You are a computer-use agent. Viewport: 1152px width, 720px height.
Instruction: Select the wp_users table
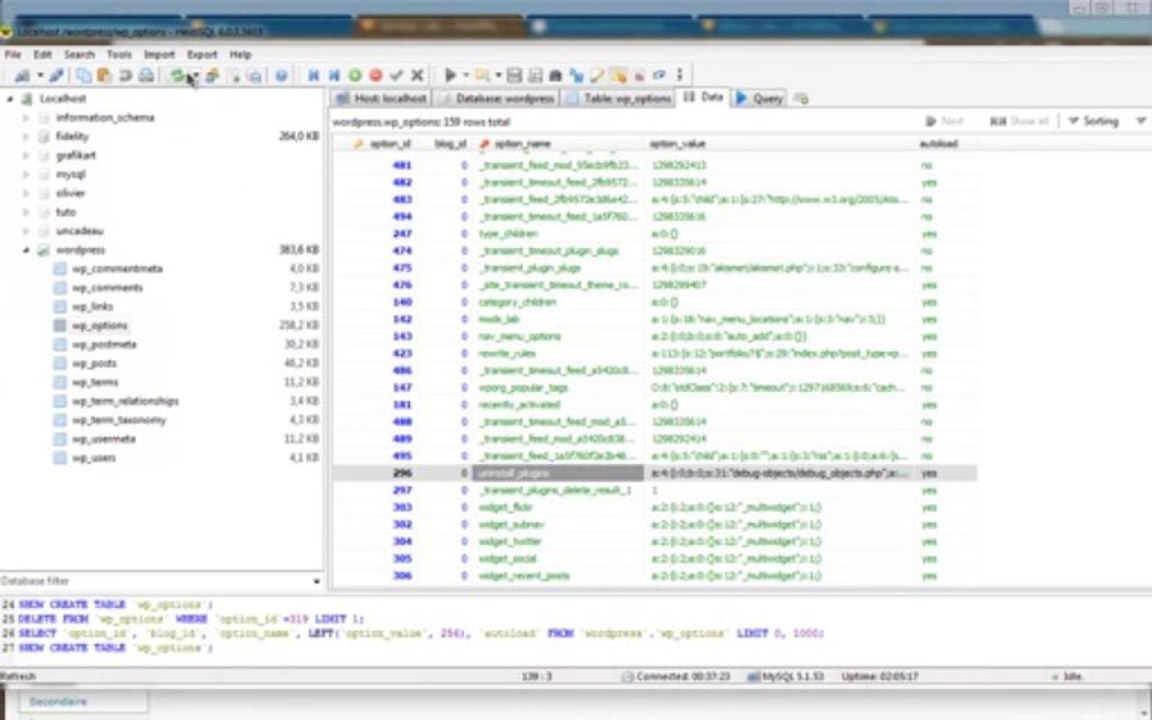point(93,458)
